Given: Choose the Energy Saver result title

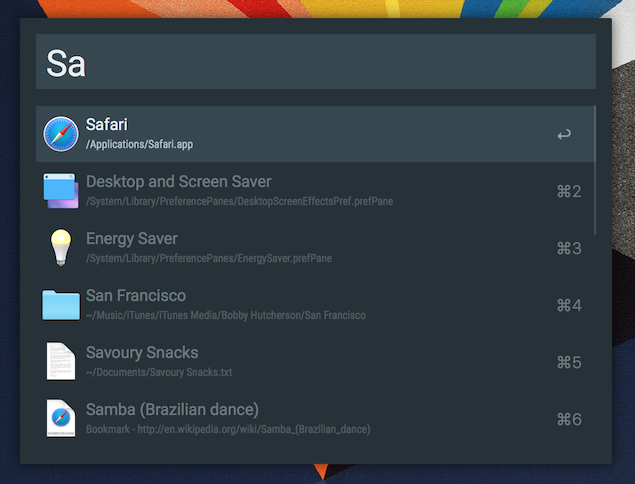Looking at the screenshot, I should click(131, 239).
